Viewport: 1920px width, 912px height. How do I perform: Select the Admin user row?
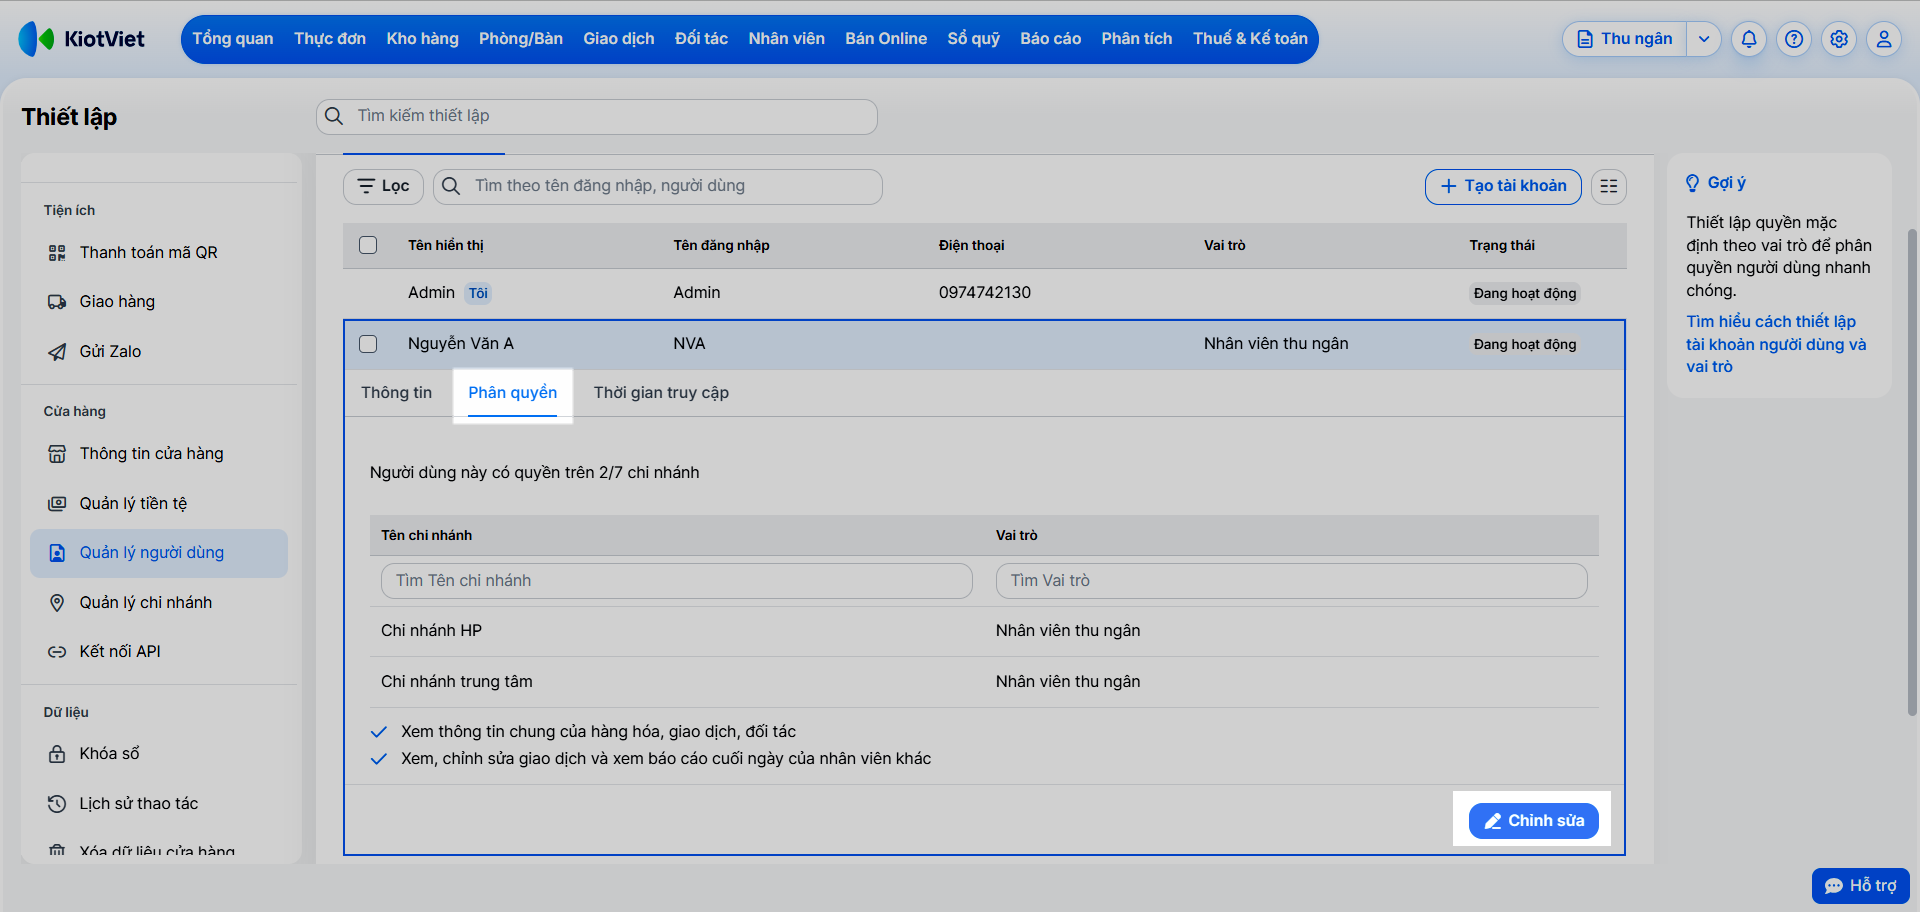click(x=985, y=293)
